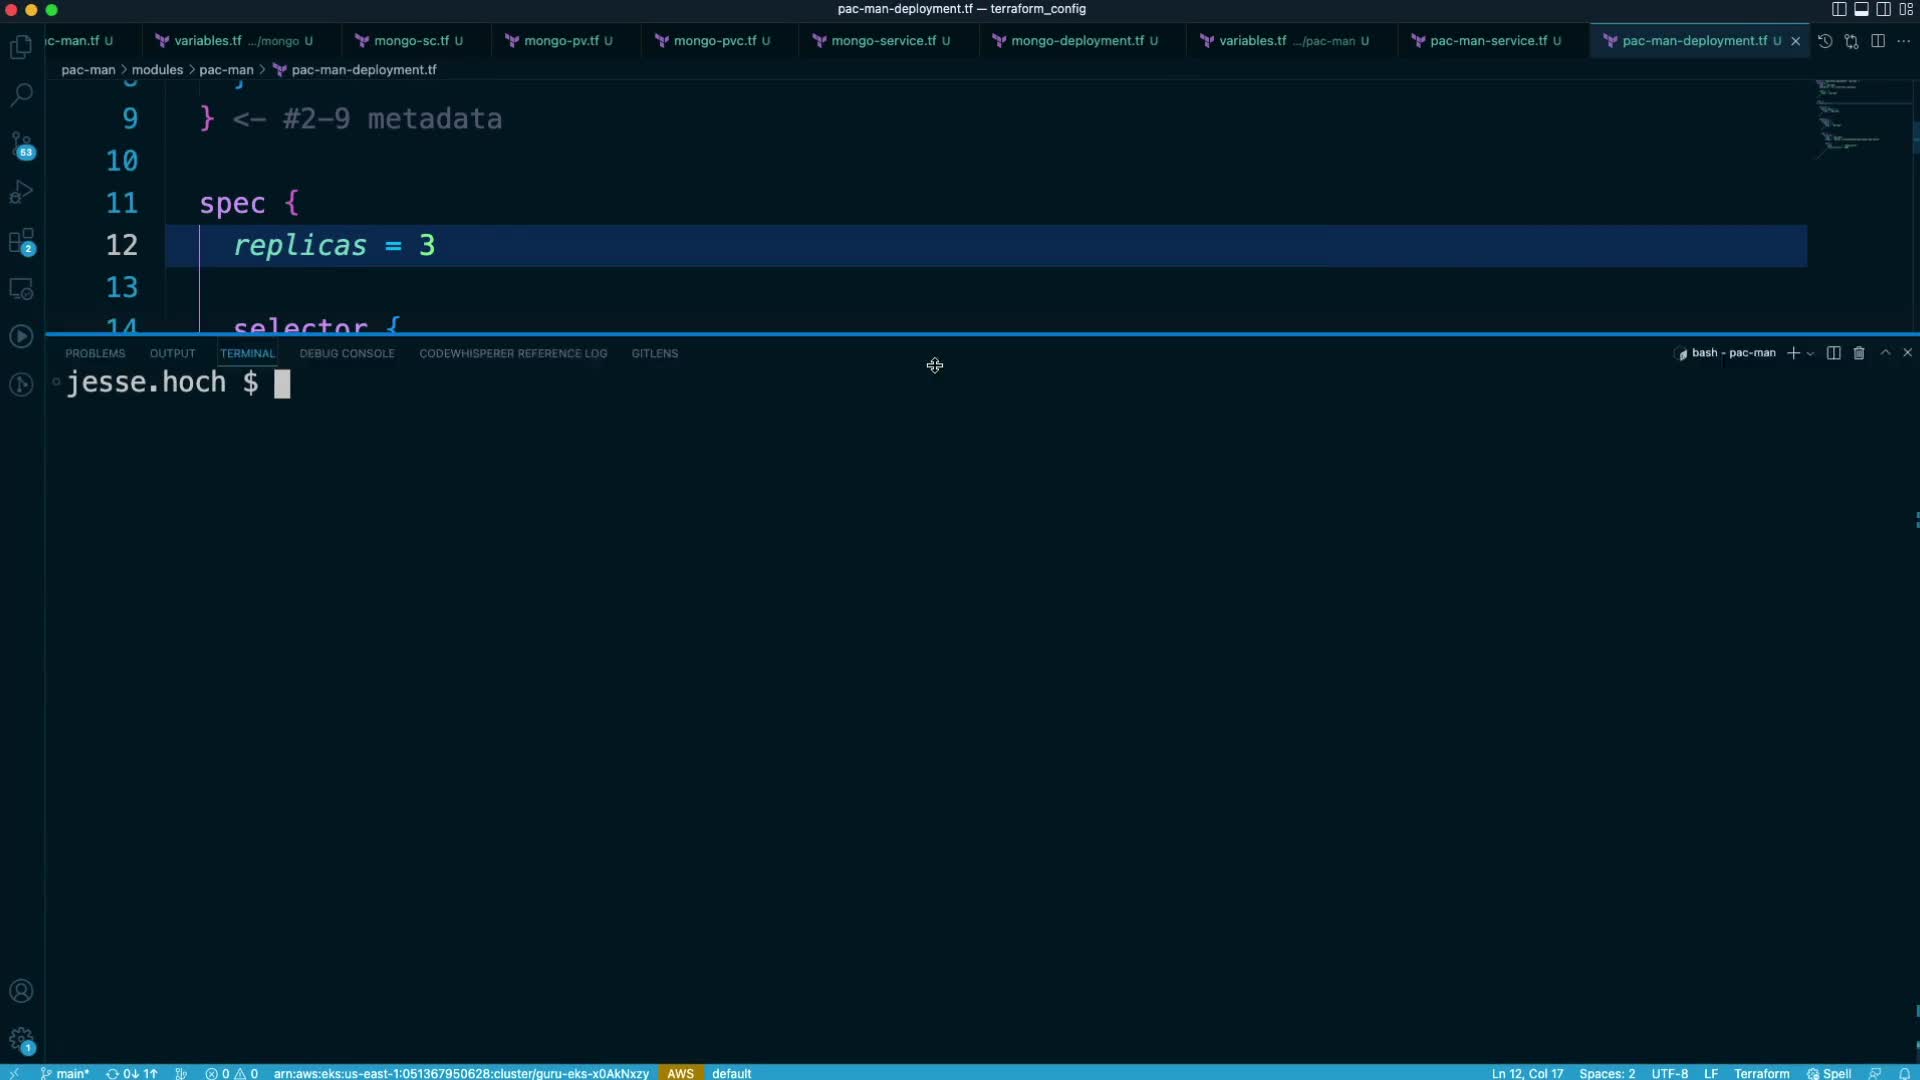The width and height of the screenshot is (1920, 1080).
Task: Toggle the bottom panel layout button
Action: point(1861,9)
